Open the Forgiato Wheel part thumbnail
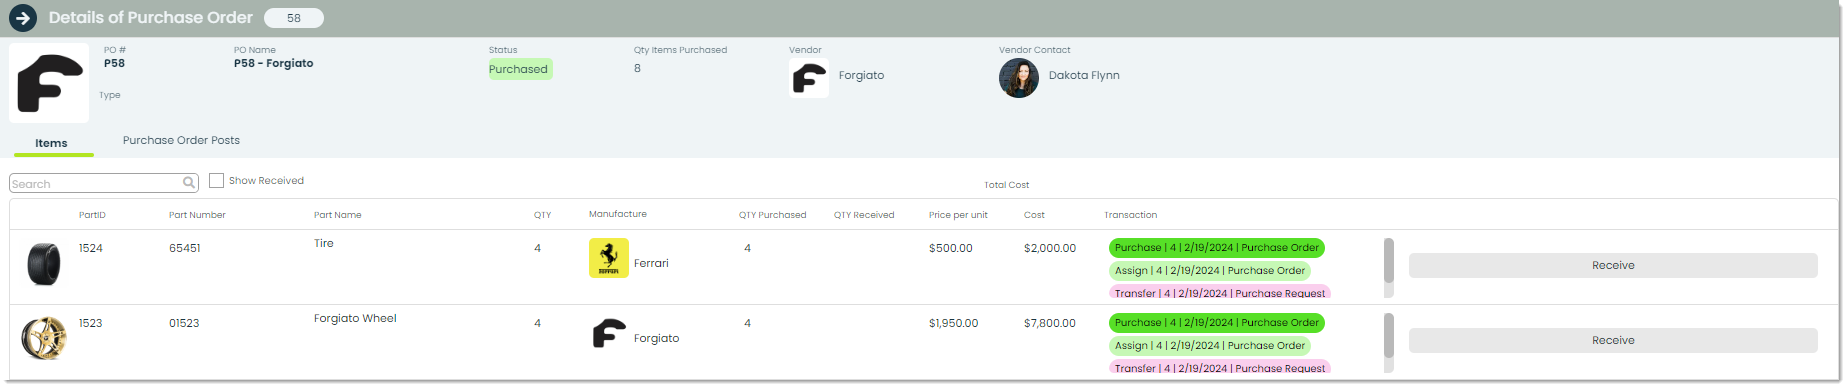Screen dimensions: 1847x388 [44, 338]
